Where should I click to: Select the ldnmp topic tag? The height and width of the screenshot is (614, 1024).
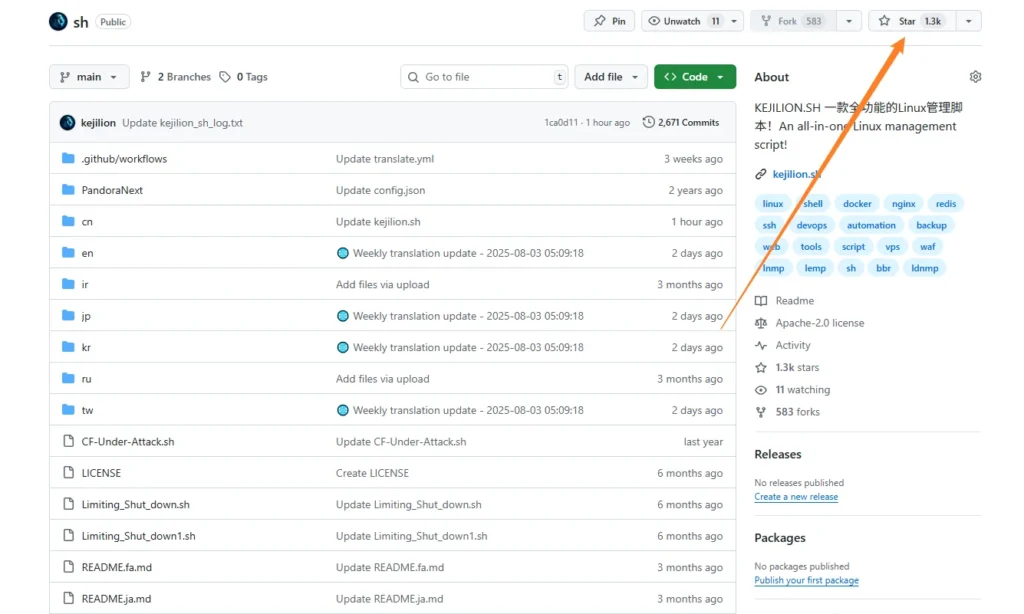[x=925, y=268]
